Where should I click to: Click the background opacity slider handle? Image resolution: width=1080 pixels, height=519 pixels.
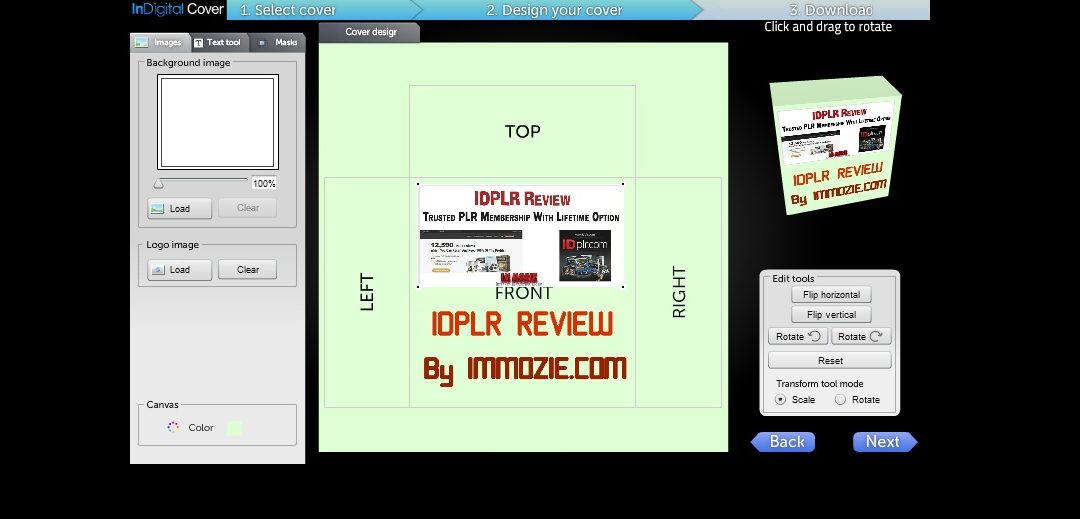pos(158,183)
